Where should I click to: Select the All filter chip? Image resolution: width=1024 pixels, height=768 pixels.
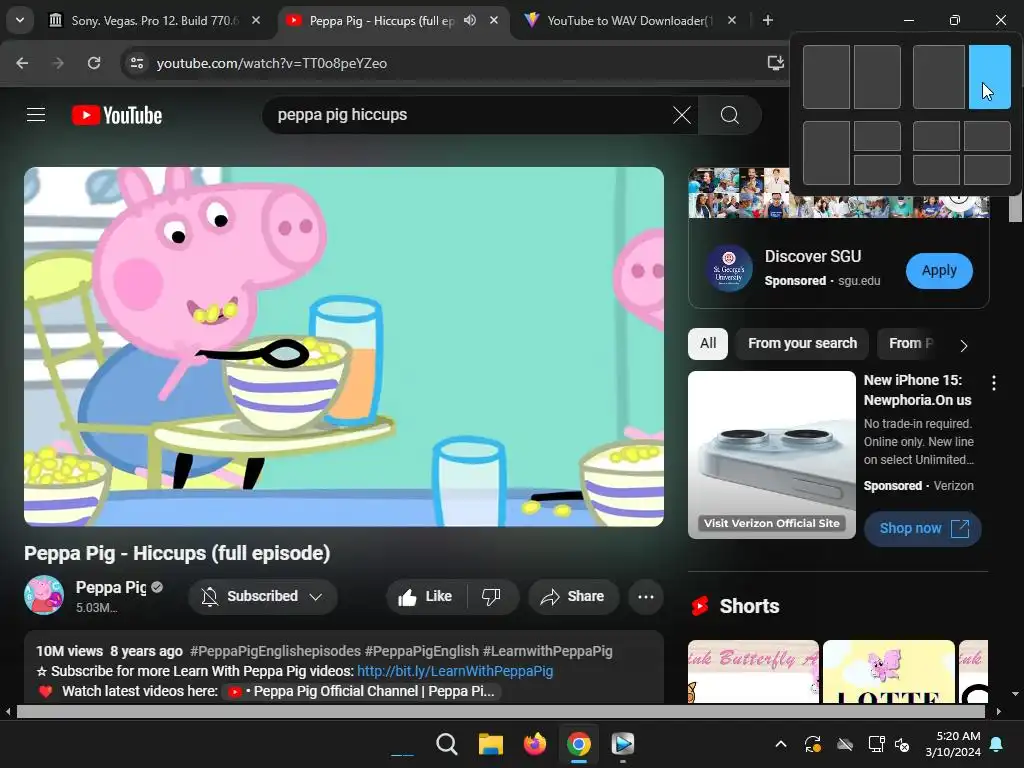[708, 344]
